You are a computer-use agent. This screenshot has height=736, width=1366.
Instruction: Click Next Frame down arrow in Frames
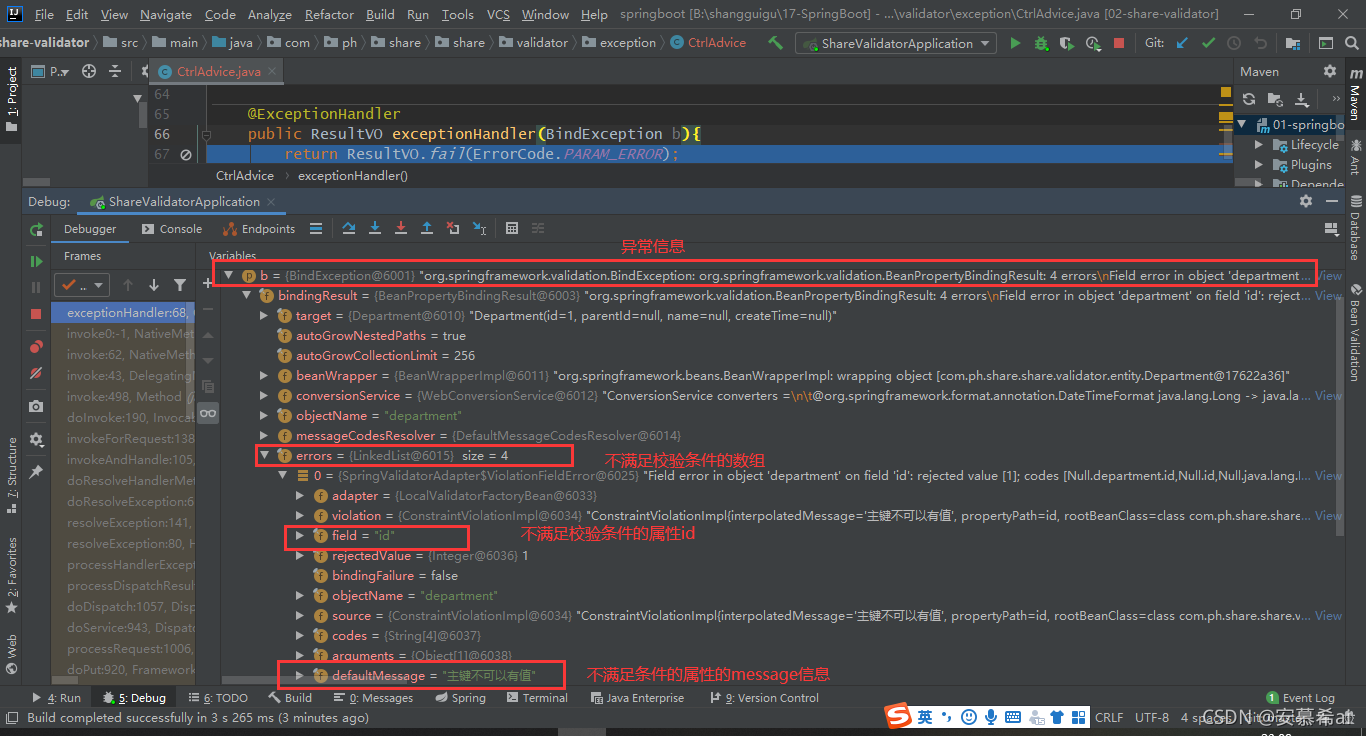click(x=154, y=285)
